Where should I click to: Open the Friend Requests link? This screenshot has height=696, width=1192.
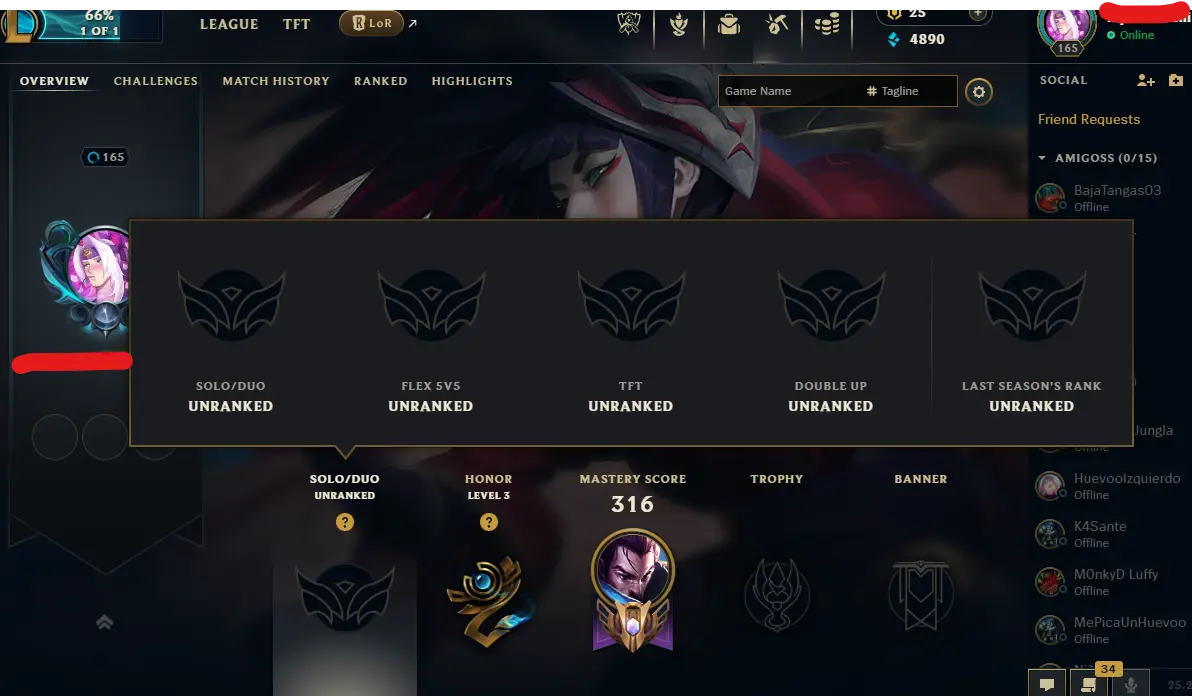tap(1089, 119)
